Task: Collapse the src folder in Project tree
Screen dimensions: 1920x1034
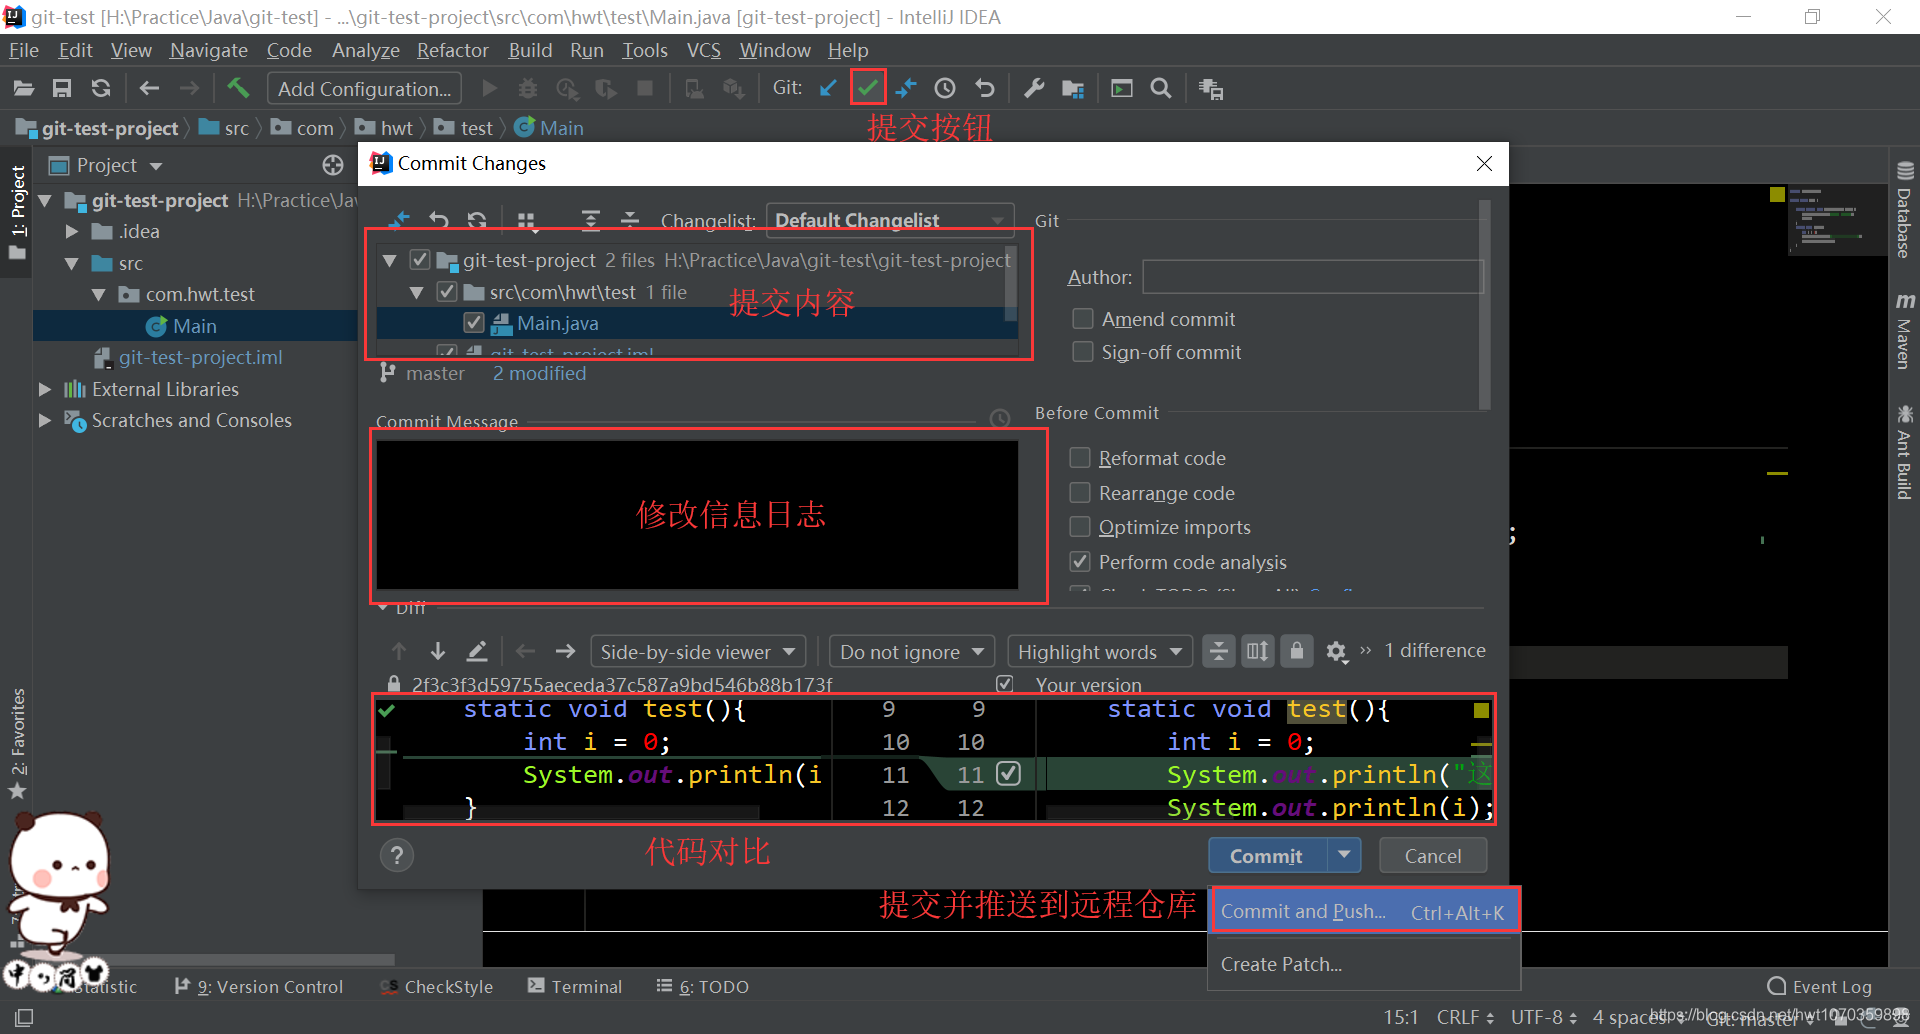Action: click(x=72, y=264)
